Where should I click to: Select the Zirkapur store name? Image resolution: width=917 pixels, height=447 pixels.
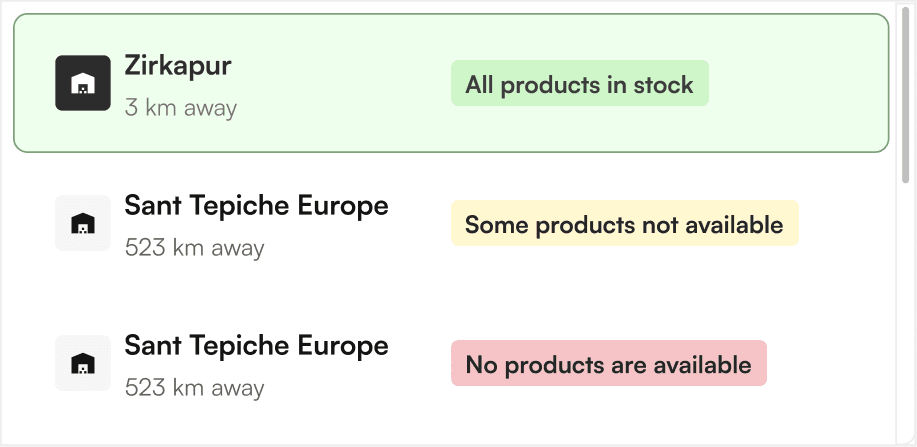coord(178,66)
